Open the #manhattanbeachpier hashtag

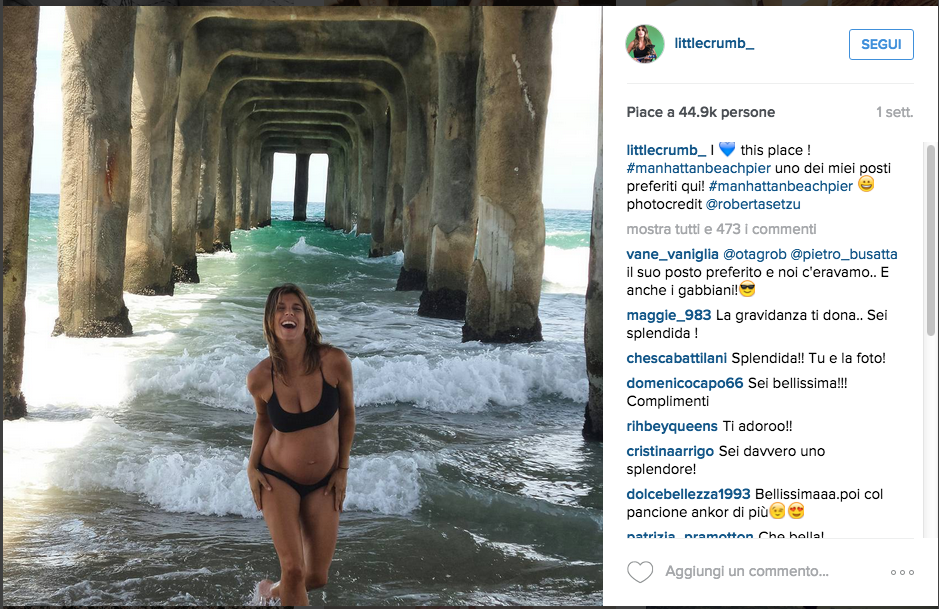[x=698, y=168]
